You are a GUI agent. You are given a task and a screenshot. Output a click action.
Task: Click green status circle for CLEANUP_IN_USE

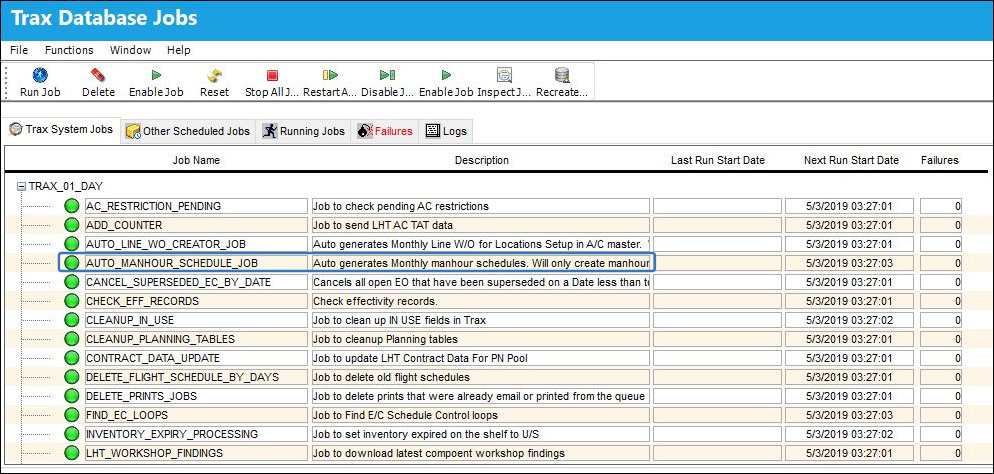pyautogui.click(x=72, y=320)
